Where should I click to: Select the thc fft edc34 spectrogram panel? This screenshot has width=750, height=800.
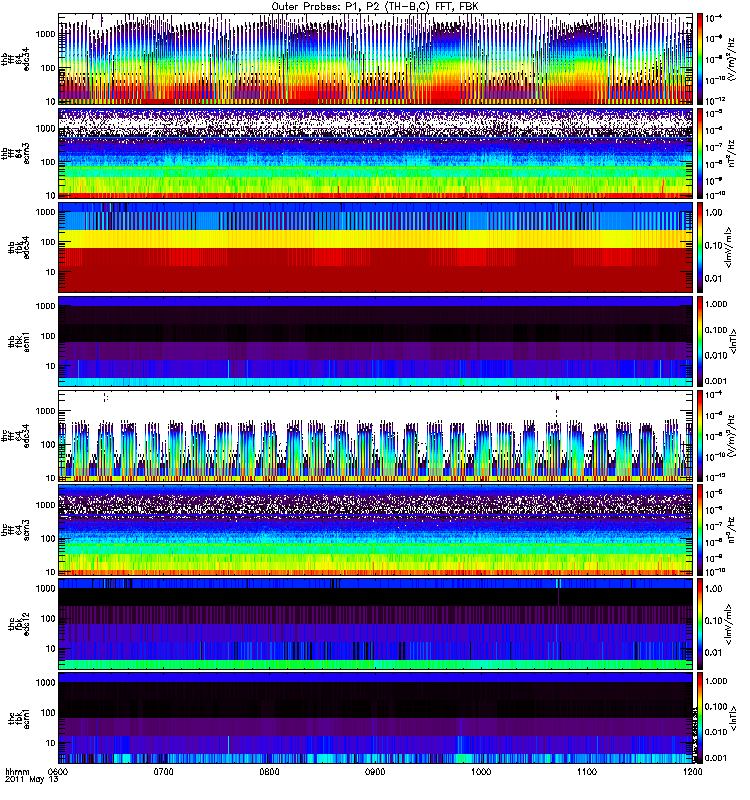[x=375, y=435]
